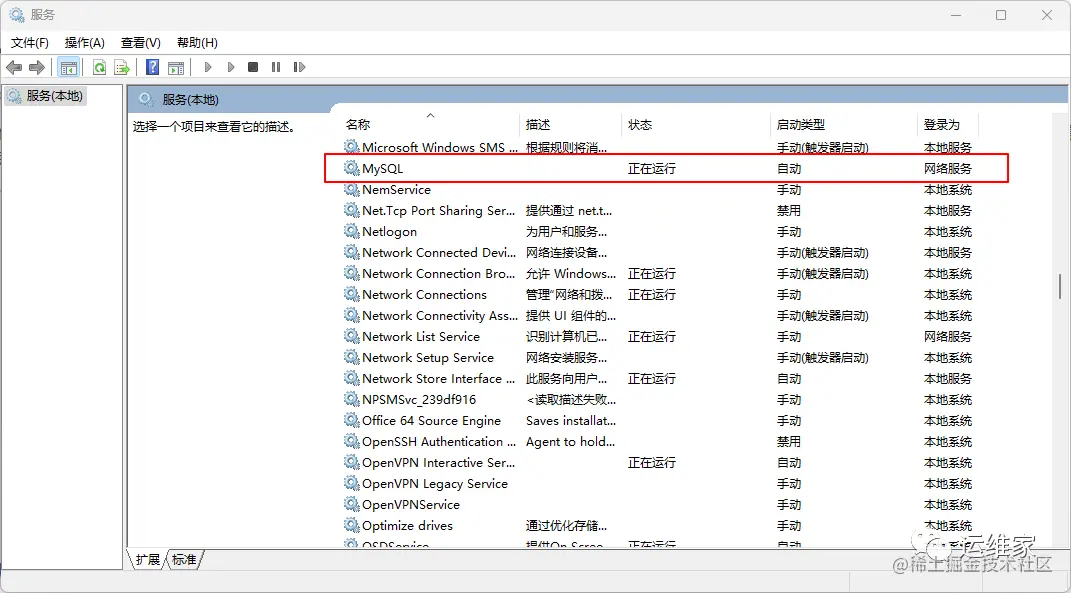
Task: Click the gear icon beside Optimize drives
Action: click(352, 525)
